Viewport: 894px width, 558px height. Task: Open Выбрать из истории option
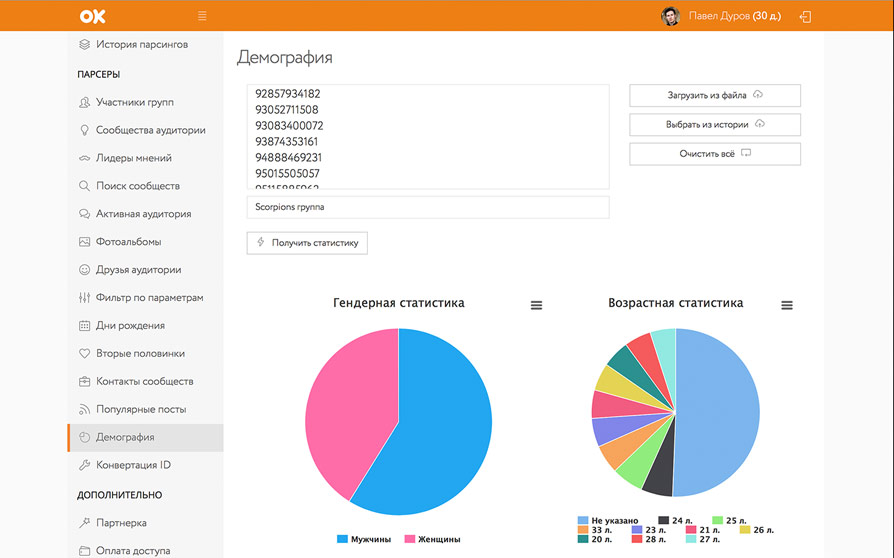coord(714,125)
